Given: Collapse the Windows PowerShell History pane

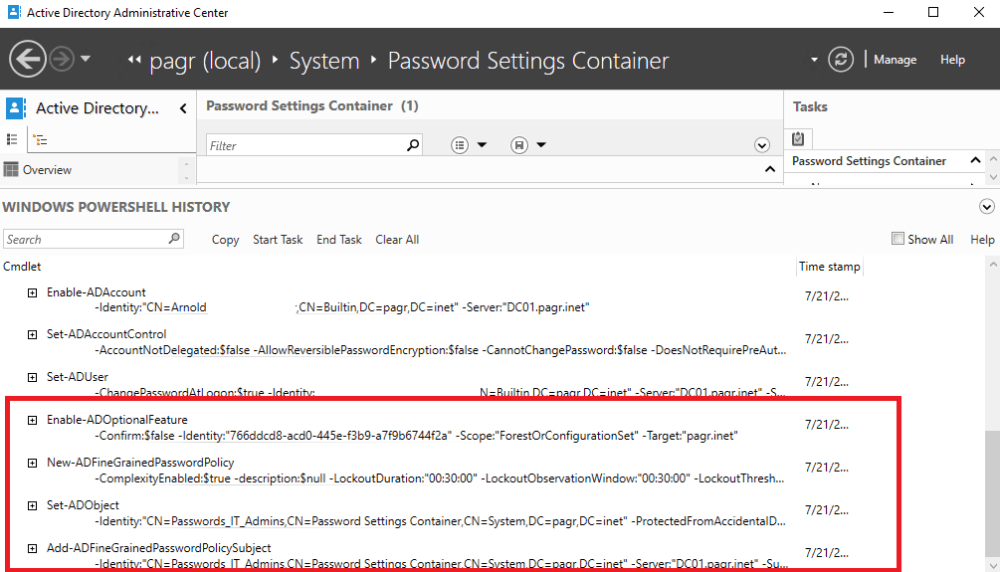Looking at the screenshot, I should coord(987,207).
